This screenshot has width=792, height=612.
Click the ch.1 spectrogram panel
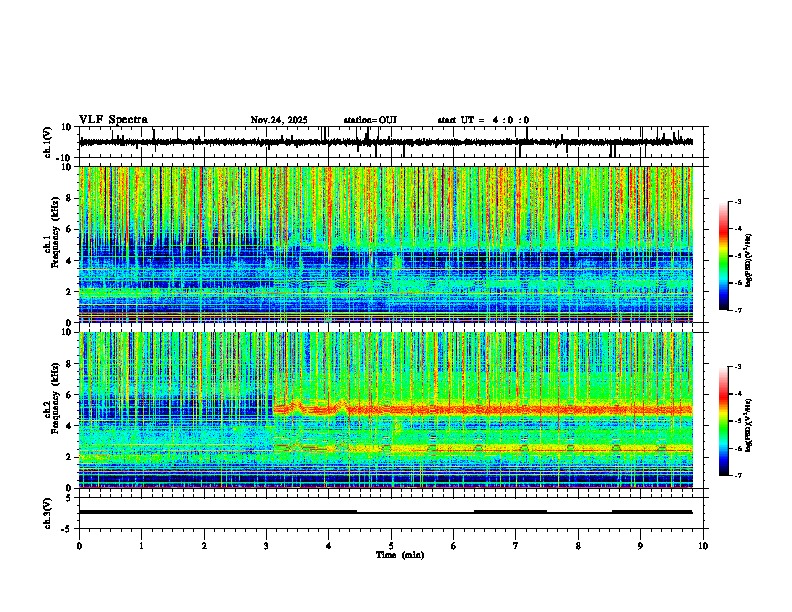coord(385,244)
